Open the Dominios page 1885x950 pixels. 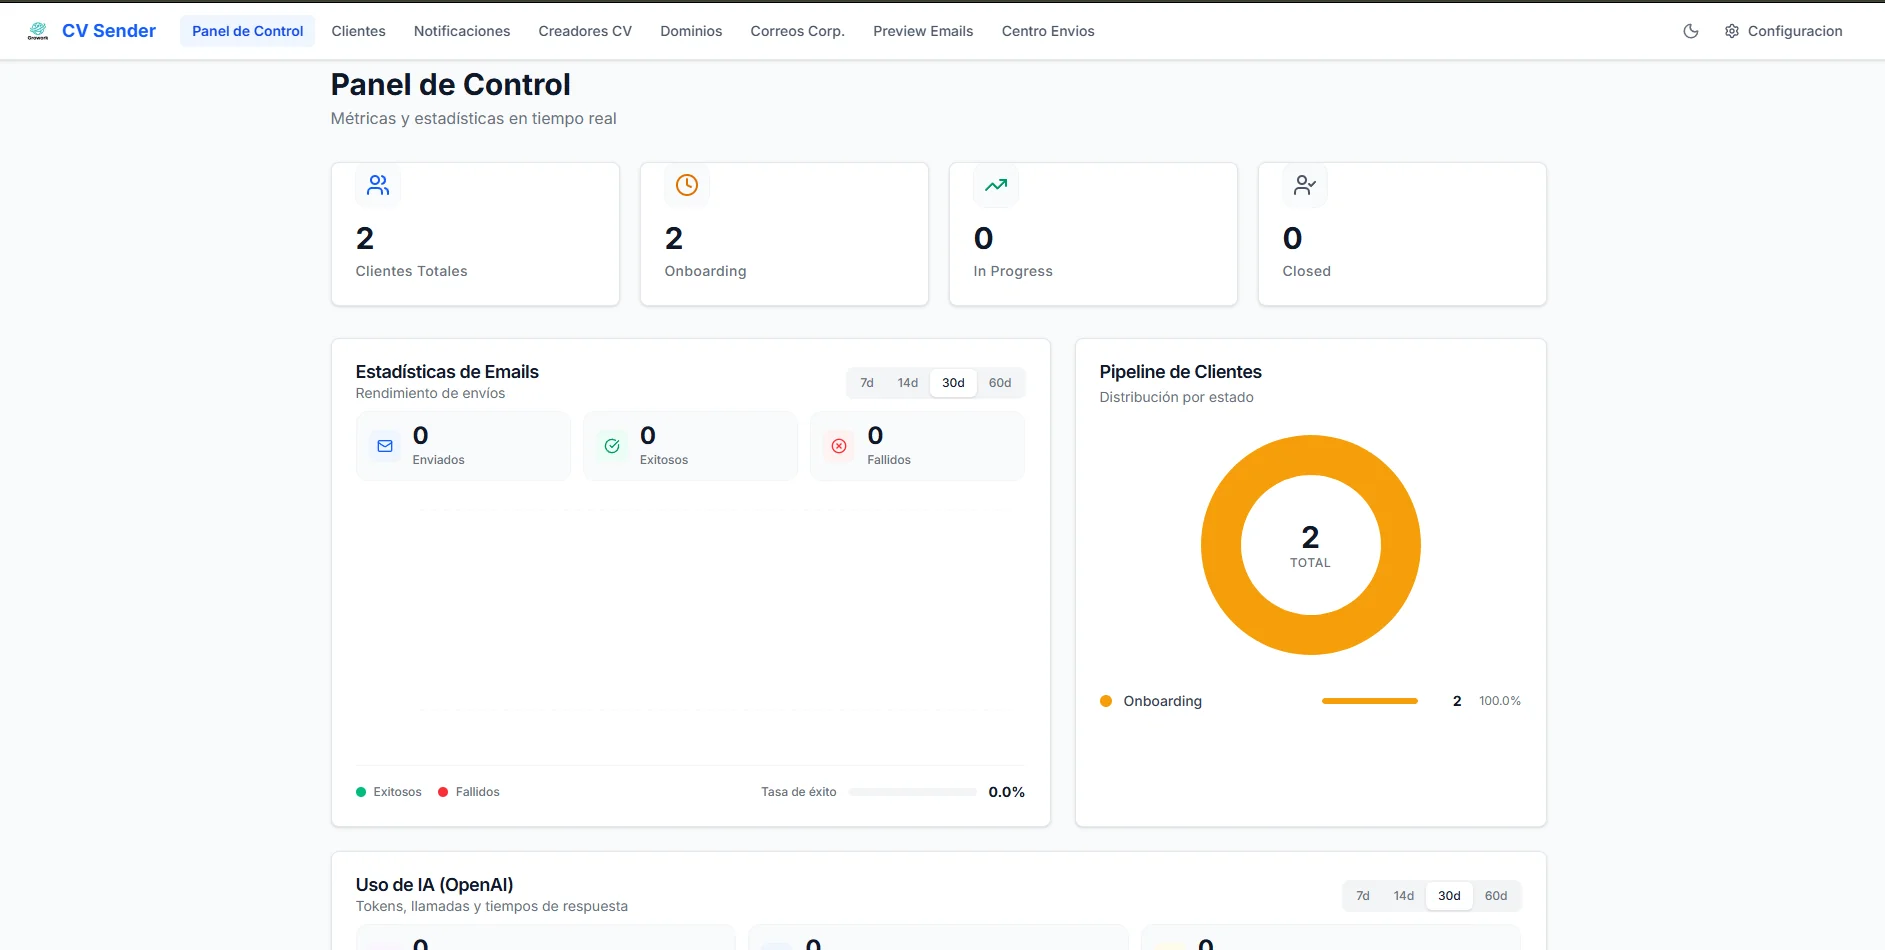pyautogui.click(x=691, y=31)
